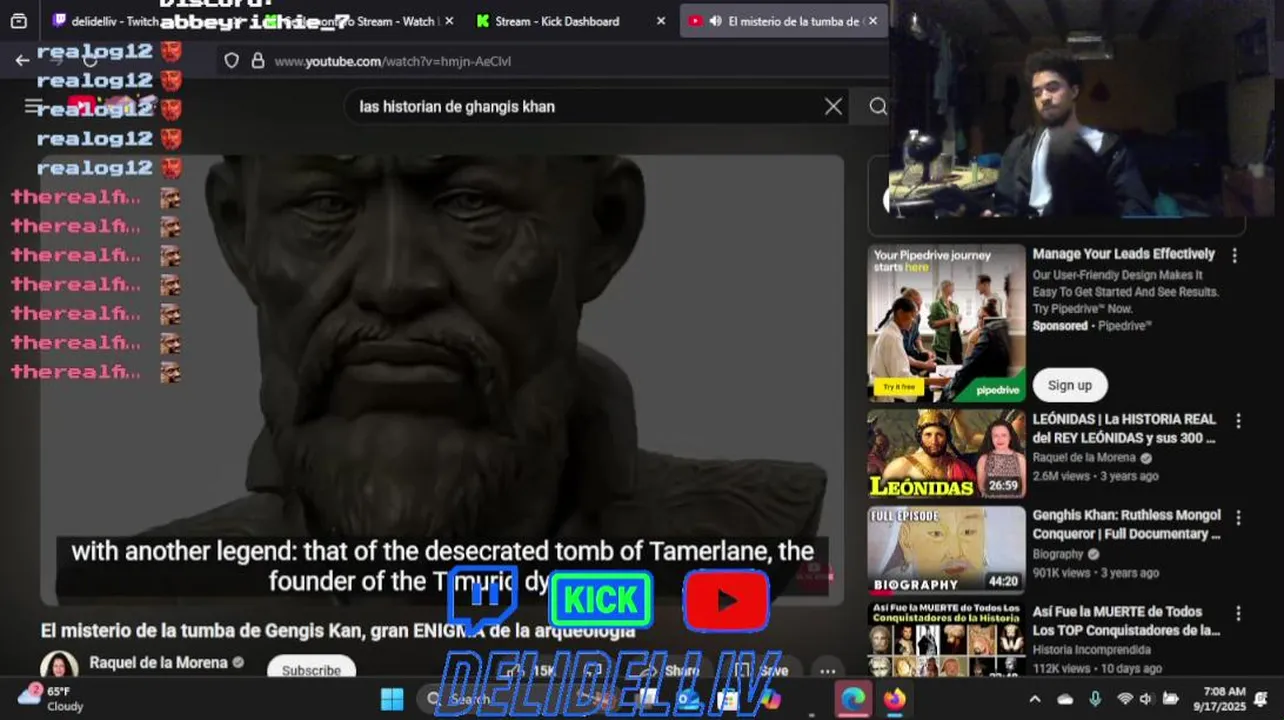Viewport: 1284px width, 720px height.
Task: Close the Stream - Kick Dashboard tab
Action: tap(660, 21)
